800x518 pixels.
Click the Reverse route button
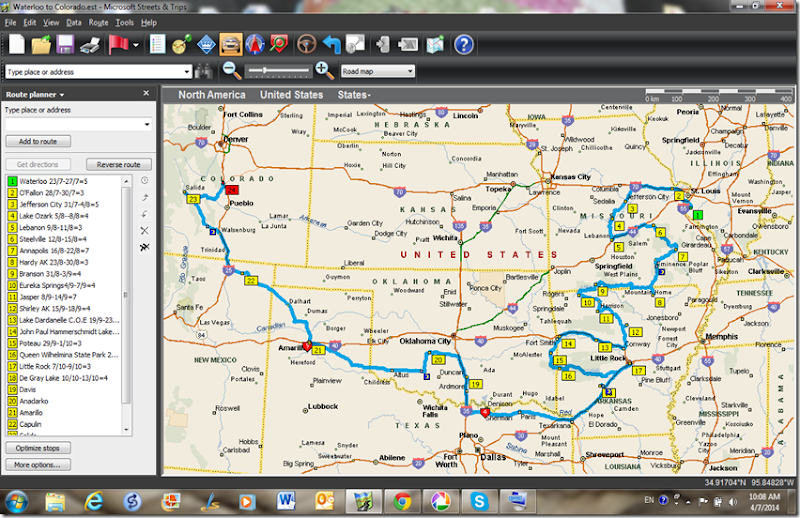tap(118, 164)
